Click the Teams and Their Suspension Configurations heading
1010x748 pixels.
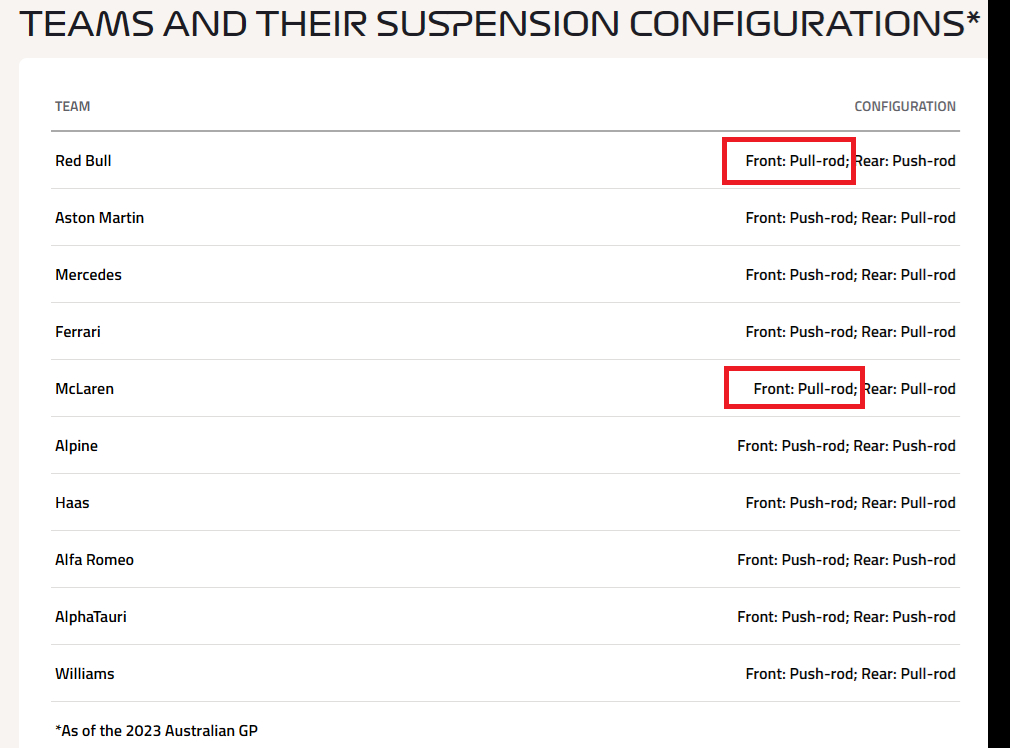[492, 24]
